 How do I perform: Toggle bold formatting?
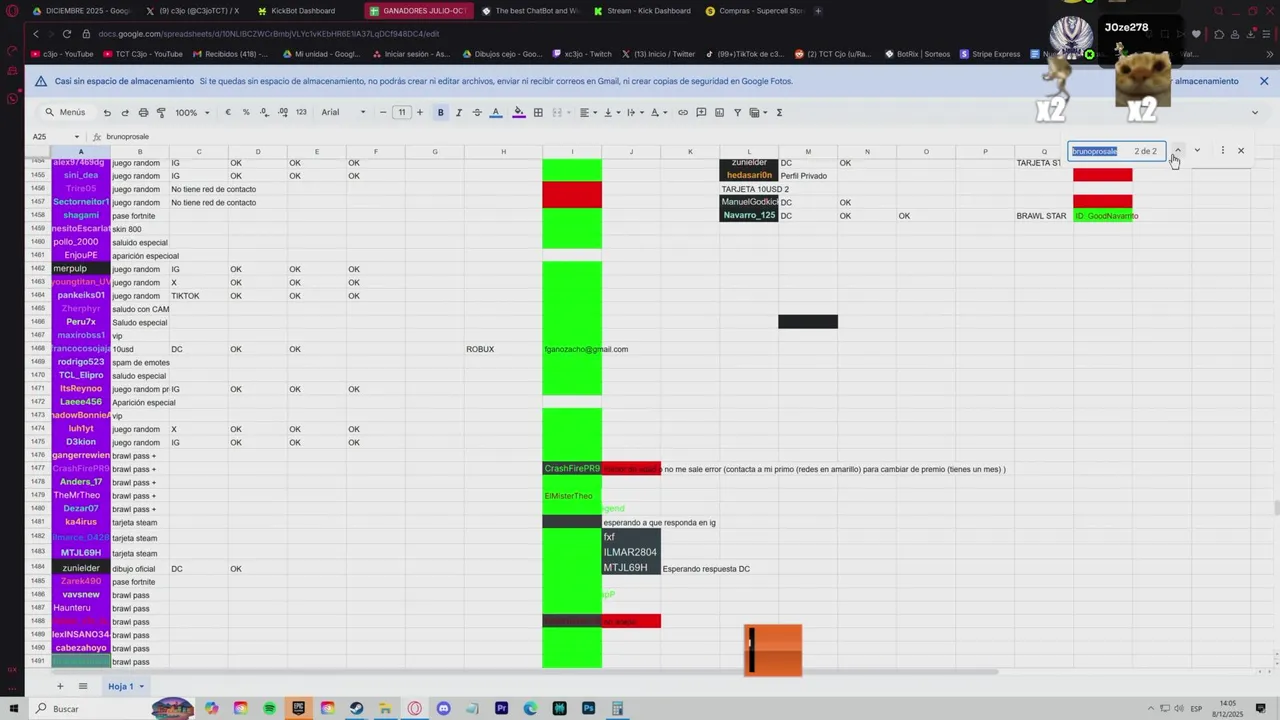point(440,113)
